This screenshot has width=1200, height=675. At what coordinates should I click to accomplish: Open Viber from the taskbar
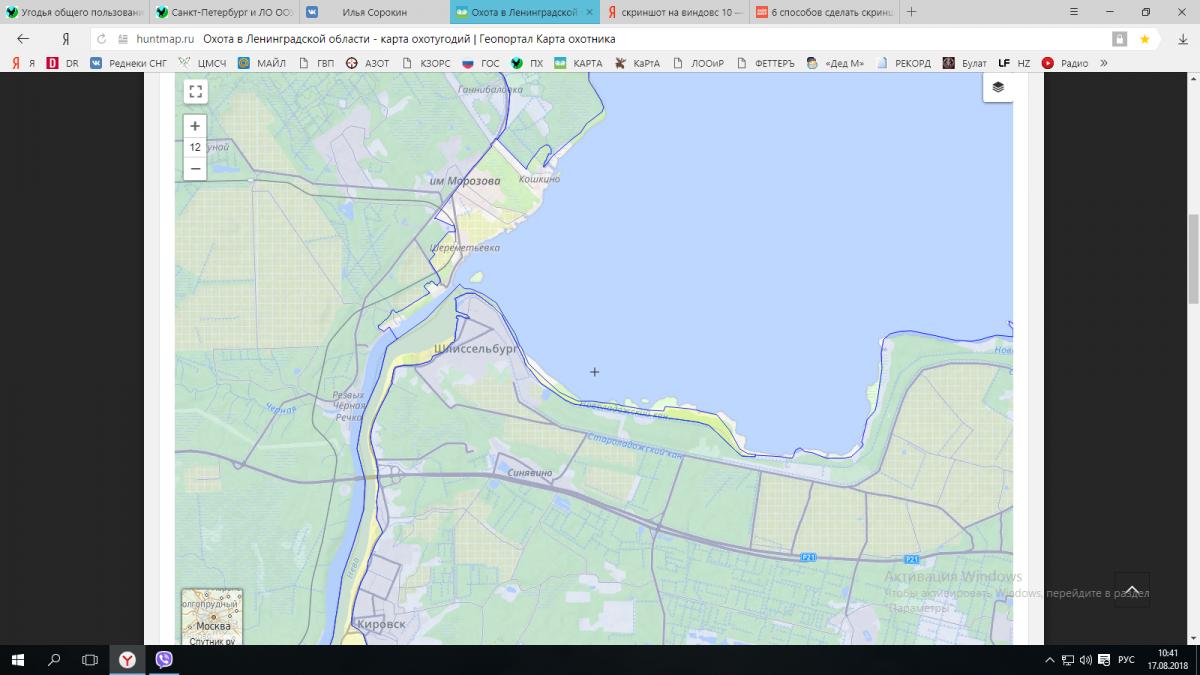point(164,660)
